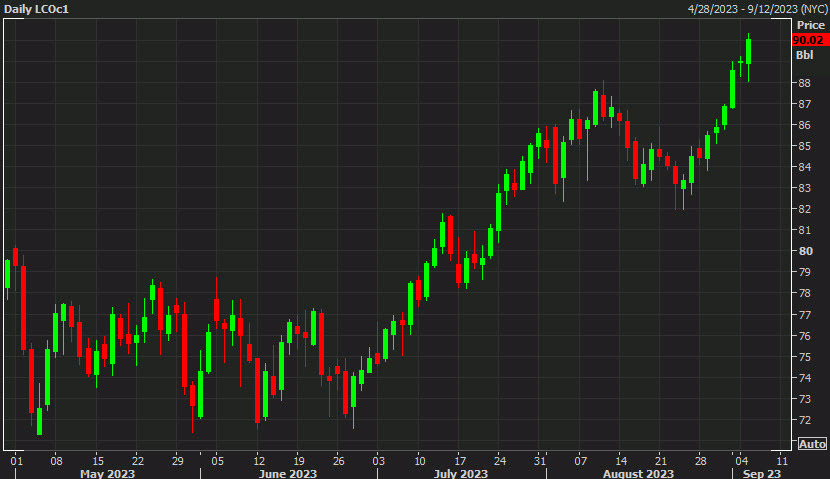Click the 87 price axis label
This screenshot has width=830, height=479.
[x=805, y=104]
